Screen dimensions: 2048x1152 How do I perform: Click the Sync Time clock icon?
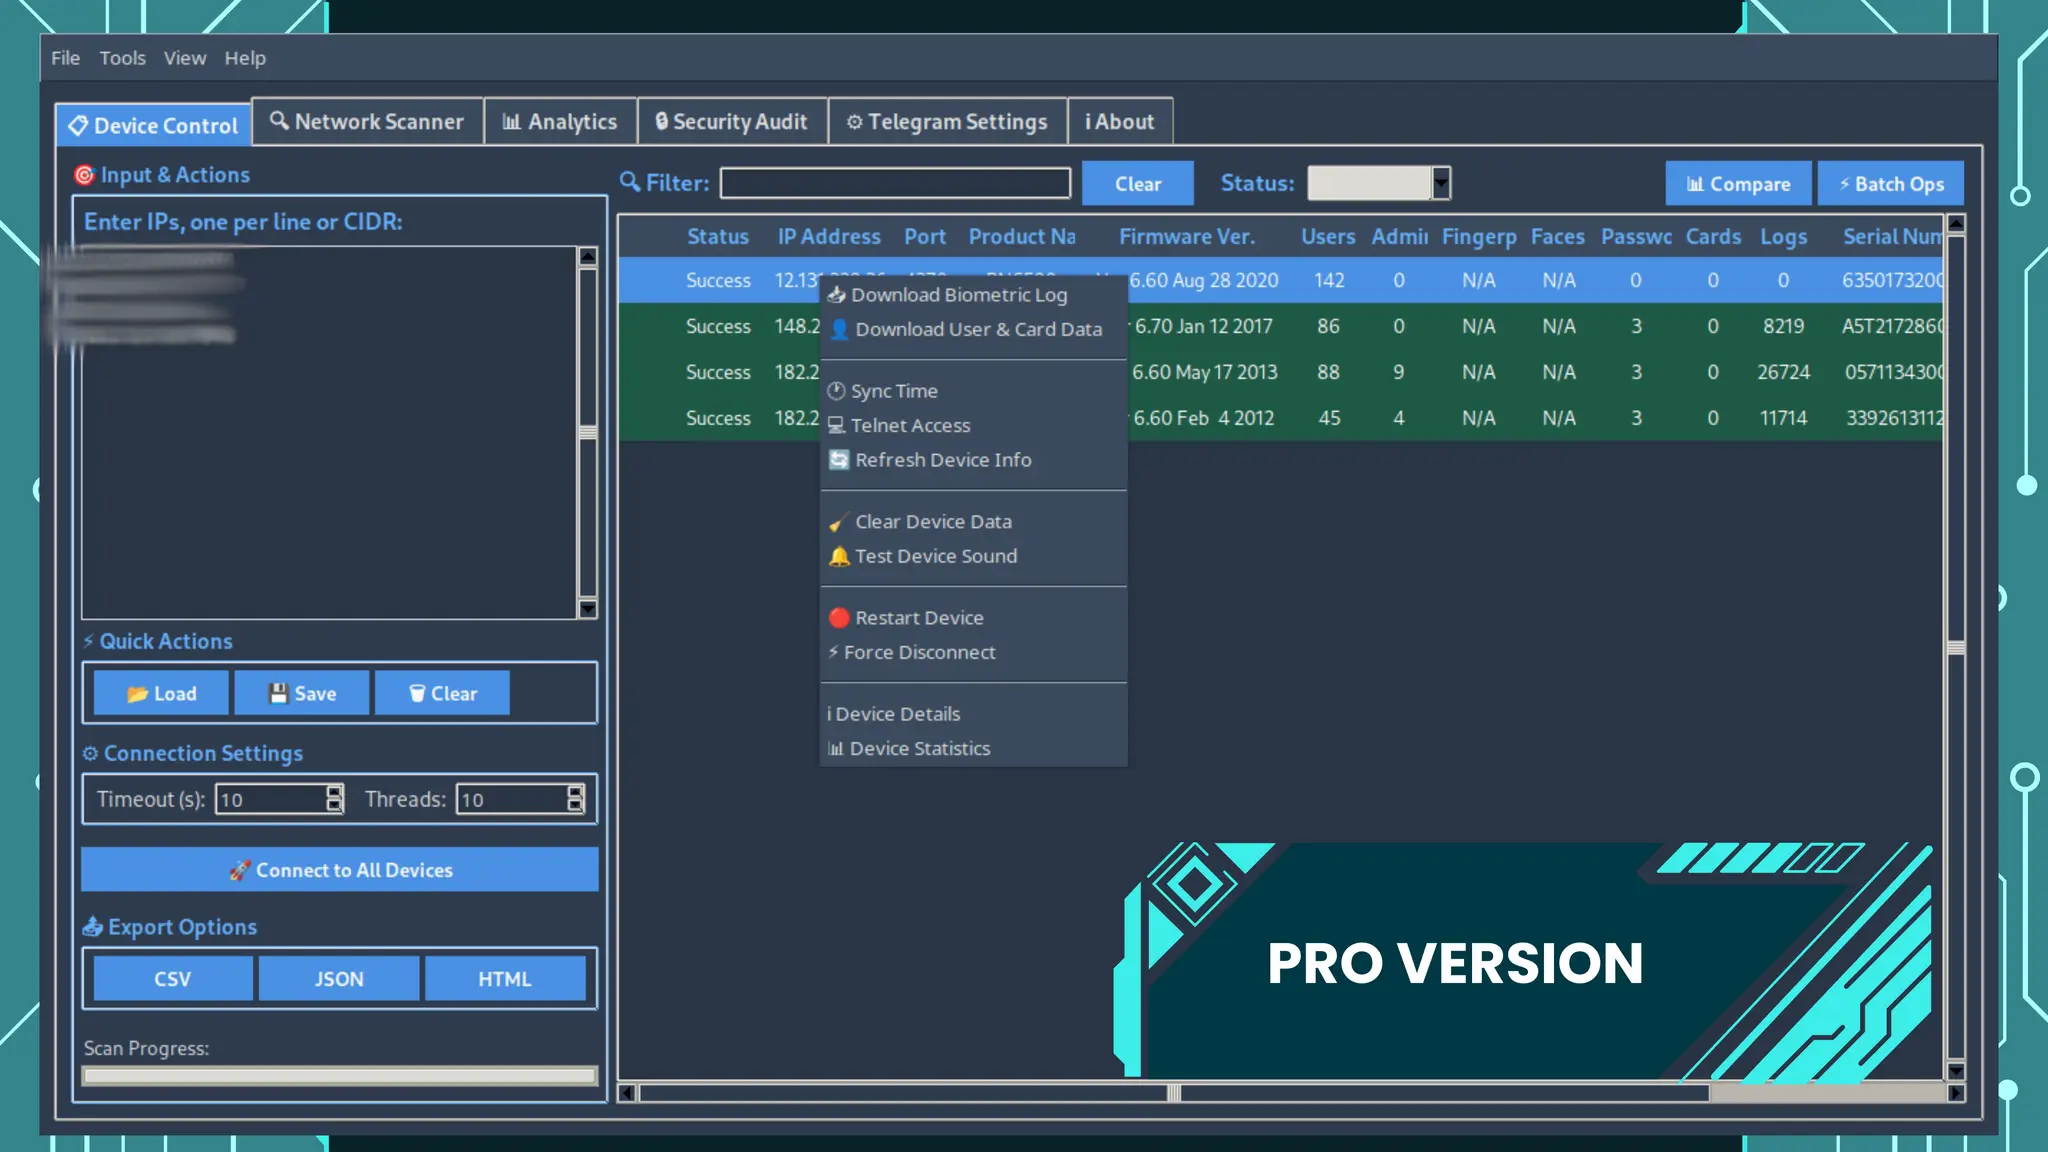tap(836, 391)
